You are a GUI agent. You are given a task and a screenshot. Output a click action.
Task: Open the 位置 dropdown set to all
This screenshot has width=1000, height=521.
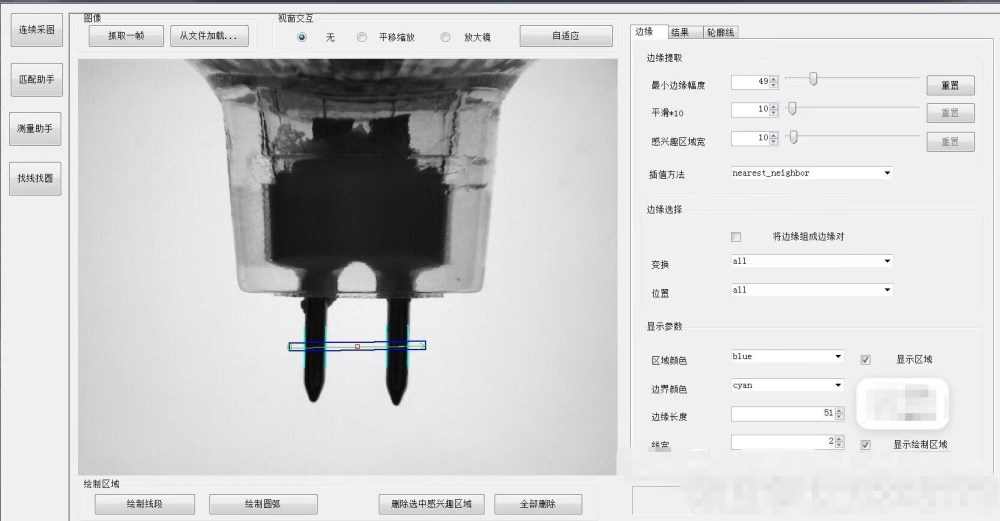click(811, 290)
